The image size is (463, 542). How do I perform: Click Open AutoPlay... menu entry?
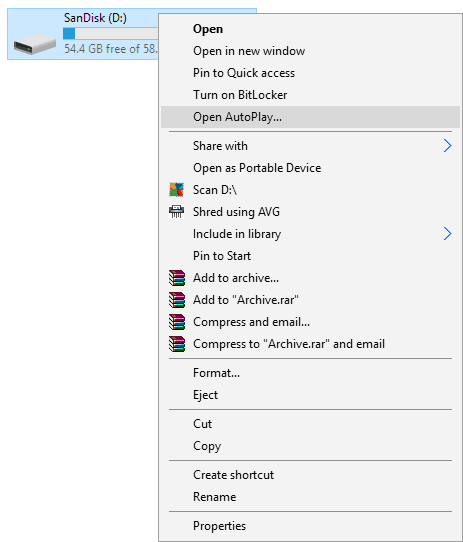tap(311, 117)
